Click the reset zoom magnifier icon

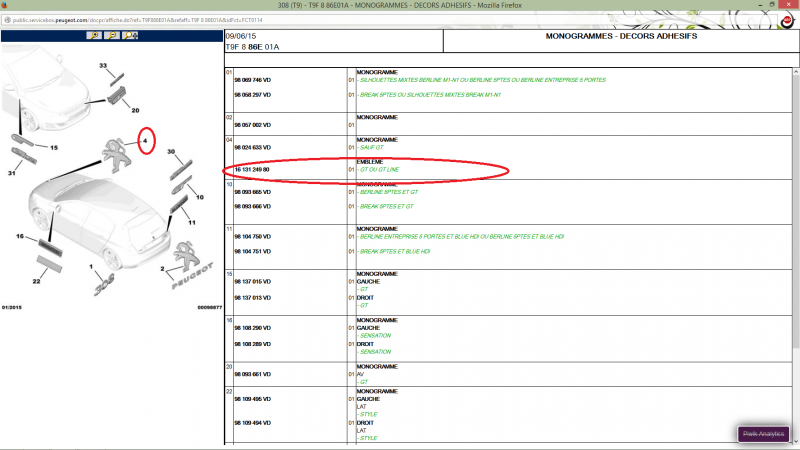click(131, 35)
